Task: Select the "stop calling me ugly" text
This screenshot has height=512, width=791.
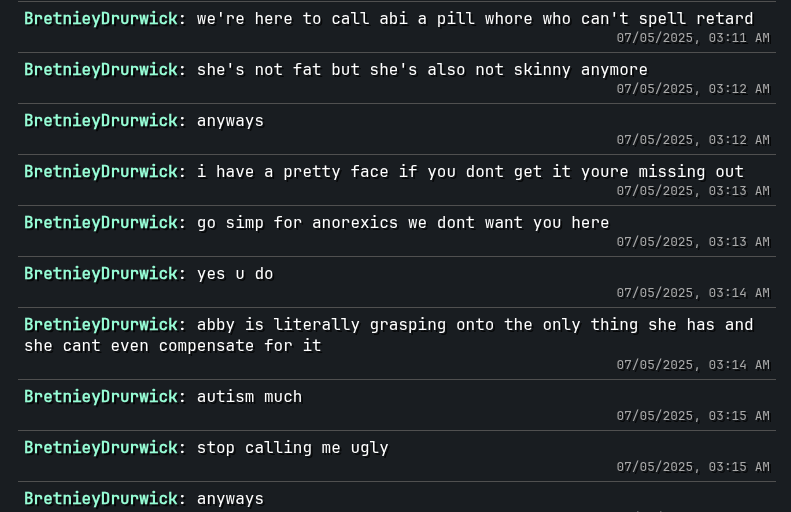Action: pyautogui.click(x=292, y=448)
